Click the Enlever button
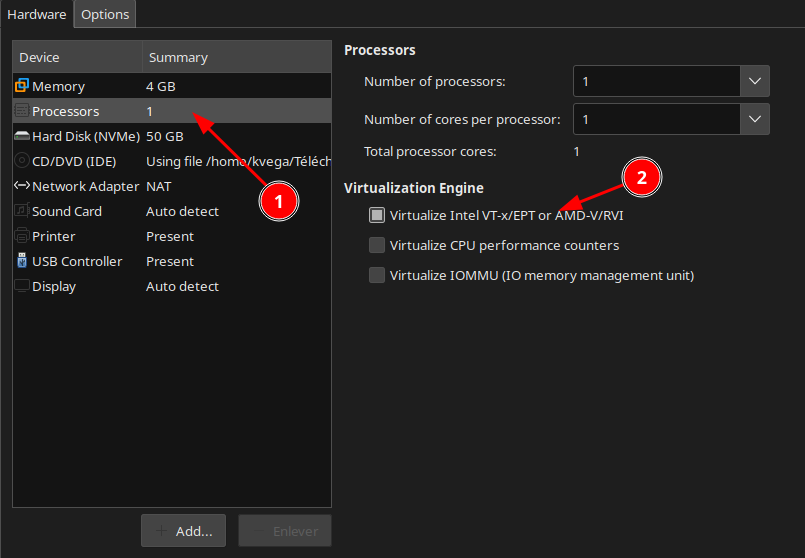Image resolution: width=805 pixels, height=558 pixels. (285, 531)
